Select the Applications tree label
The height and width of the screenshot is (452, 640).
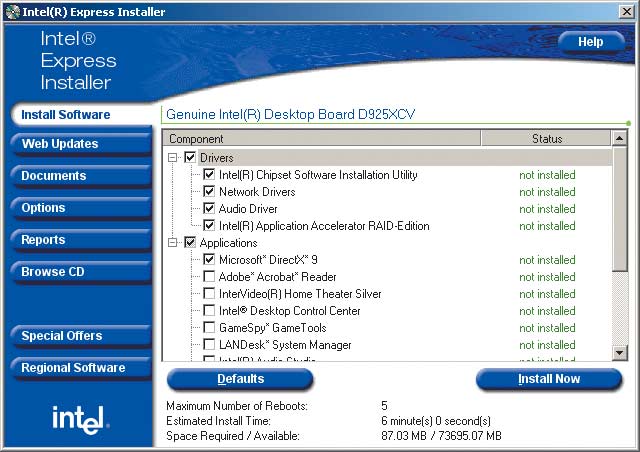click(229, 243)
